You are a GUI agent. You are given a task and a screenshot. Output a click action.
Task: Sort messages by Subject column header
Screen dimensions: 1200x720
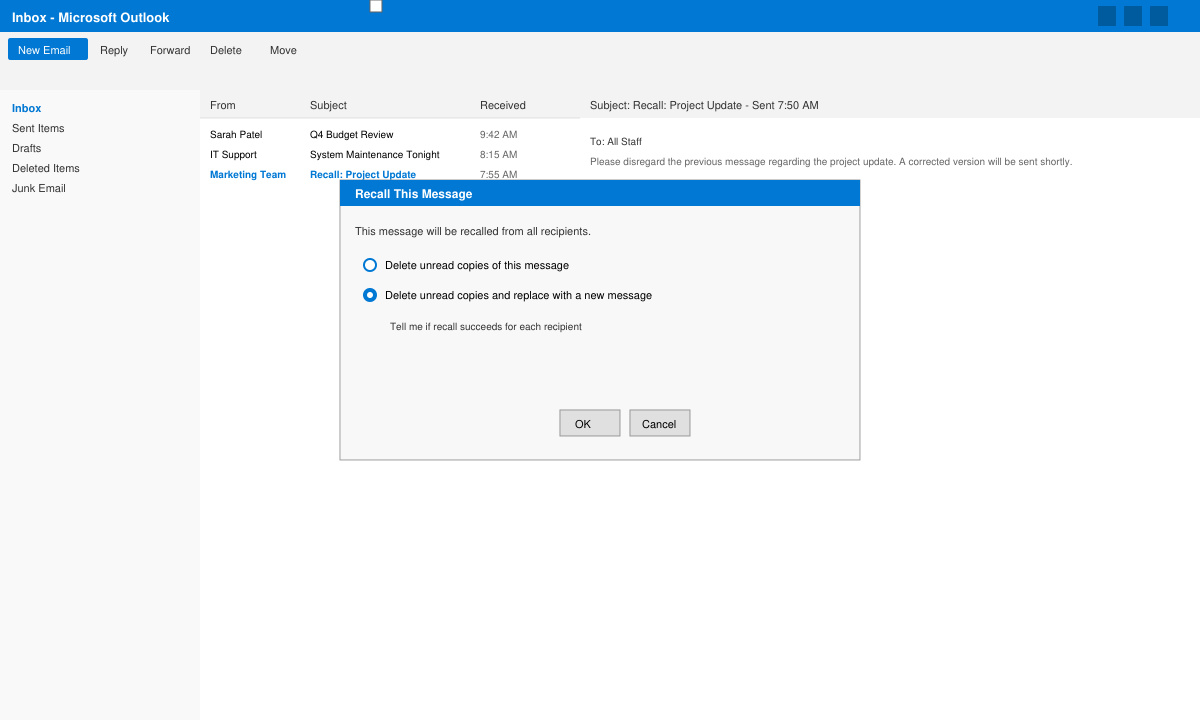tap(328, 105)
